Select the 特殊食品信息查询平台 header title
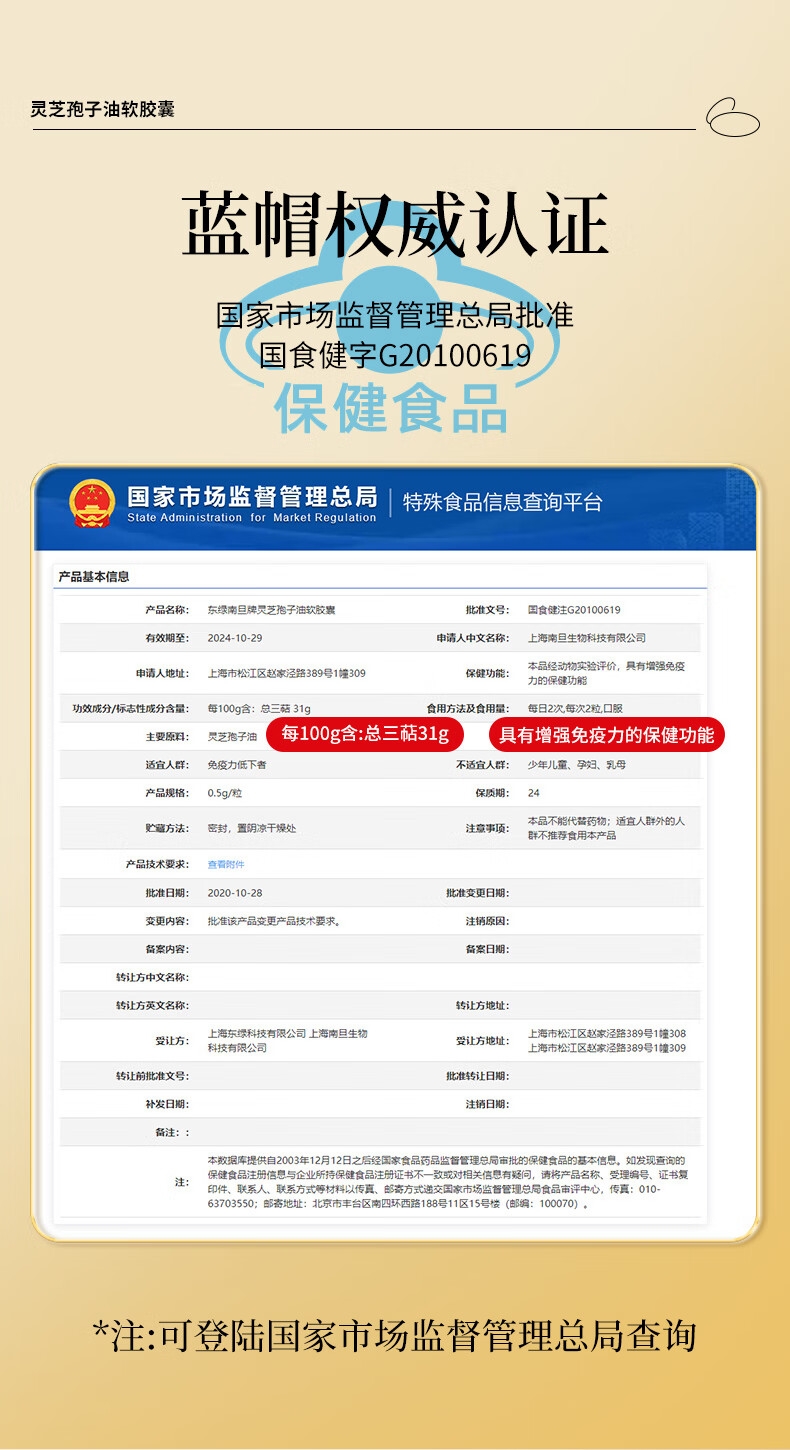This screenshot has height=1450, width=790. point(502,502)
